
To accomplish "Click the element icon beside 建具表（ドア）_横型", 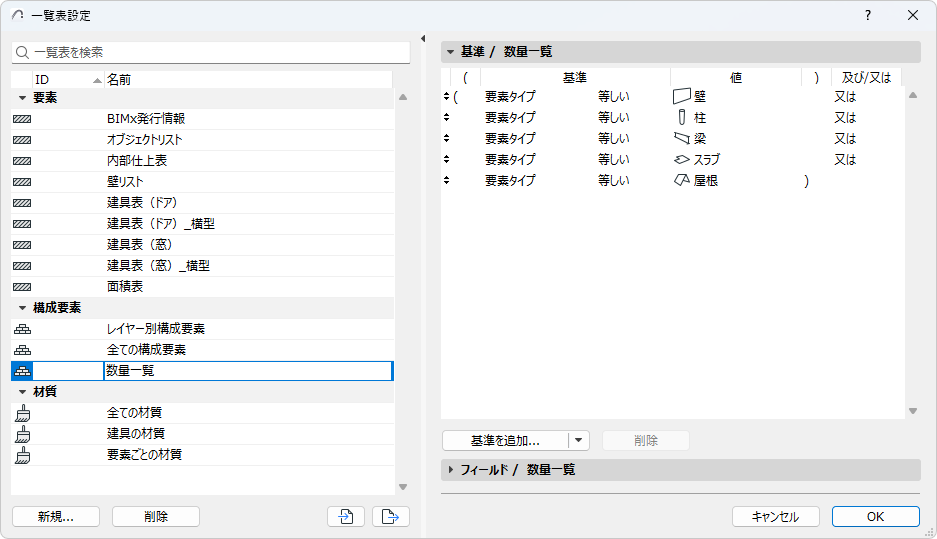I will [22, 223].
